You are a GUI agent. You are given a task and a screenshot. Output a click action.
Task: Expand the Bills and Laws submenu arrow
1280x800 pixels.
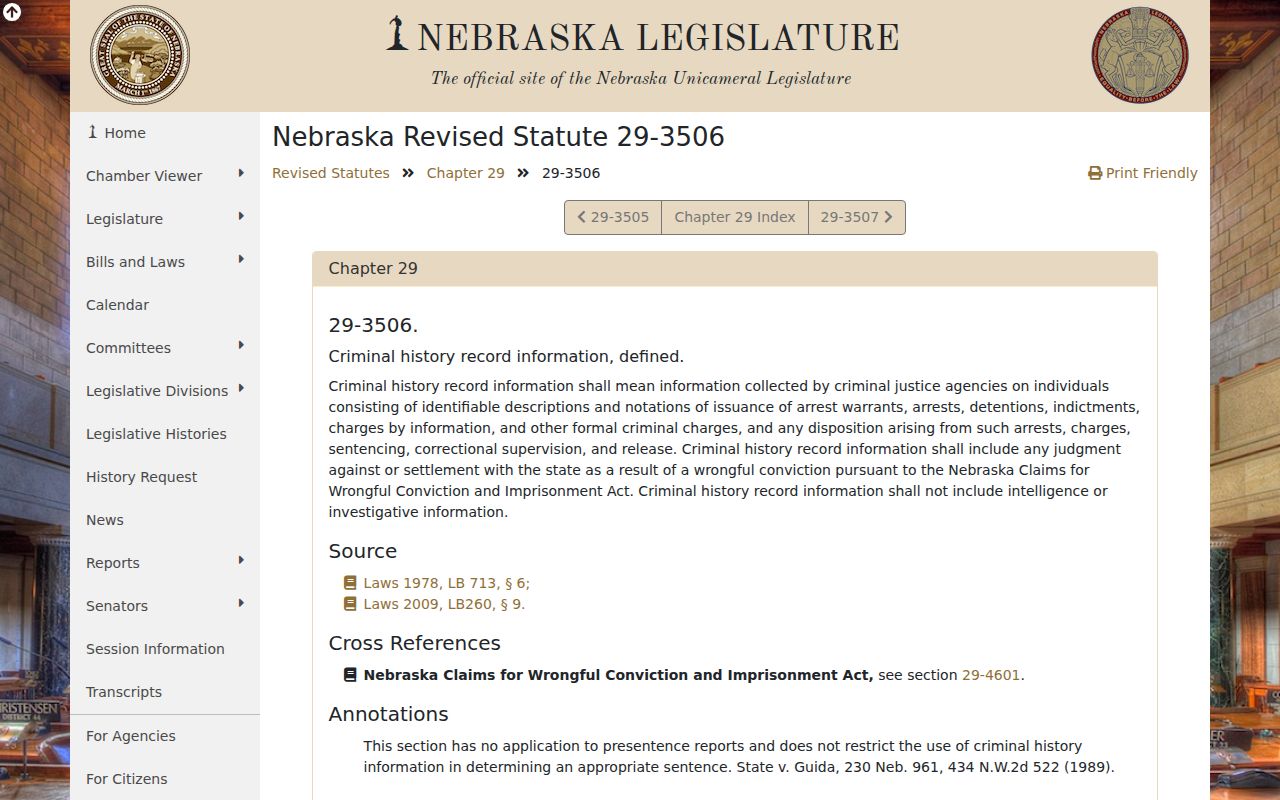(241, 260)
